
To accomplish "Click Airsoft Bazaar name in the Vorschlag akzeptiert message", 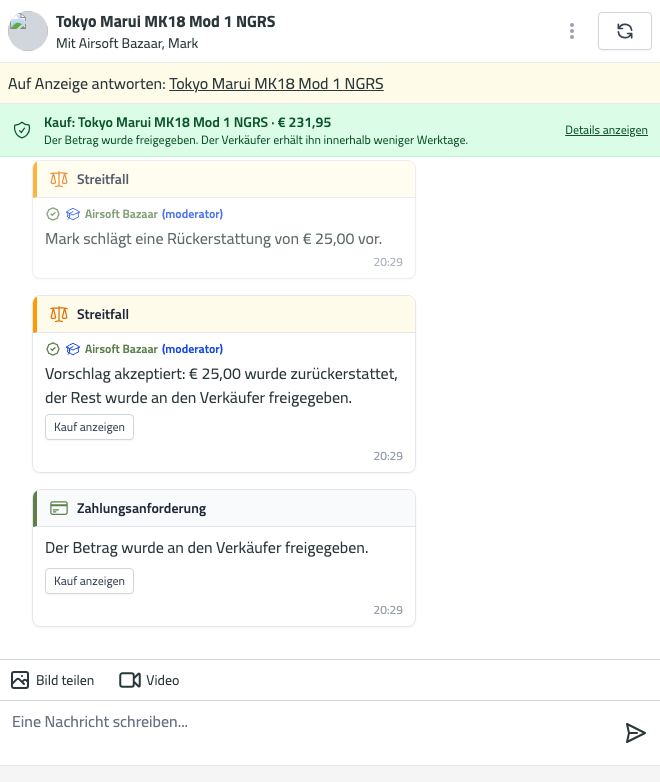I will [x=121, y=349].
